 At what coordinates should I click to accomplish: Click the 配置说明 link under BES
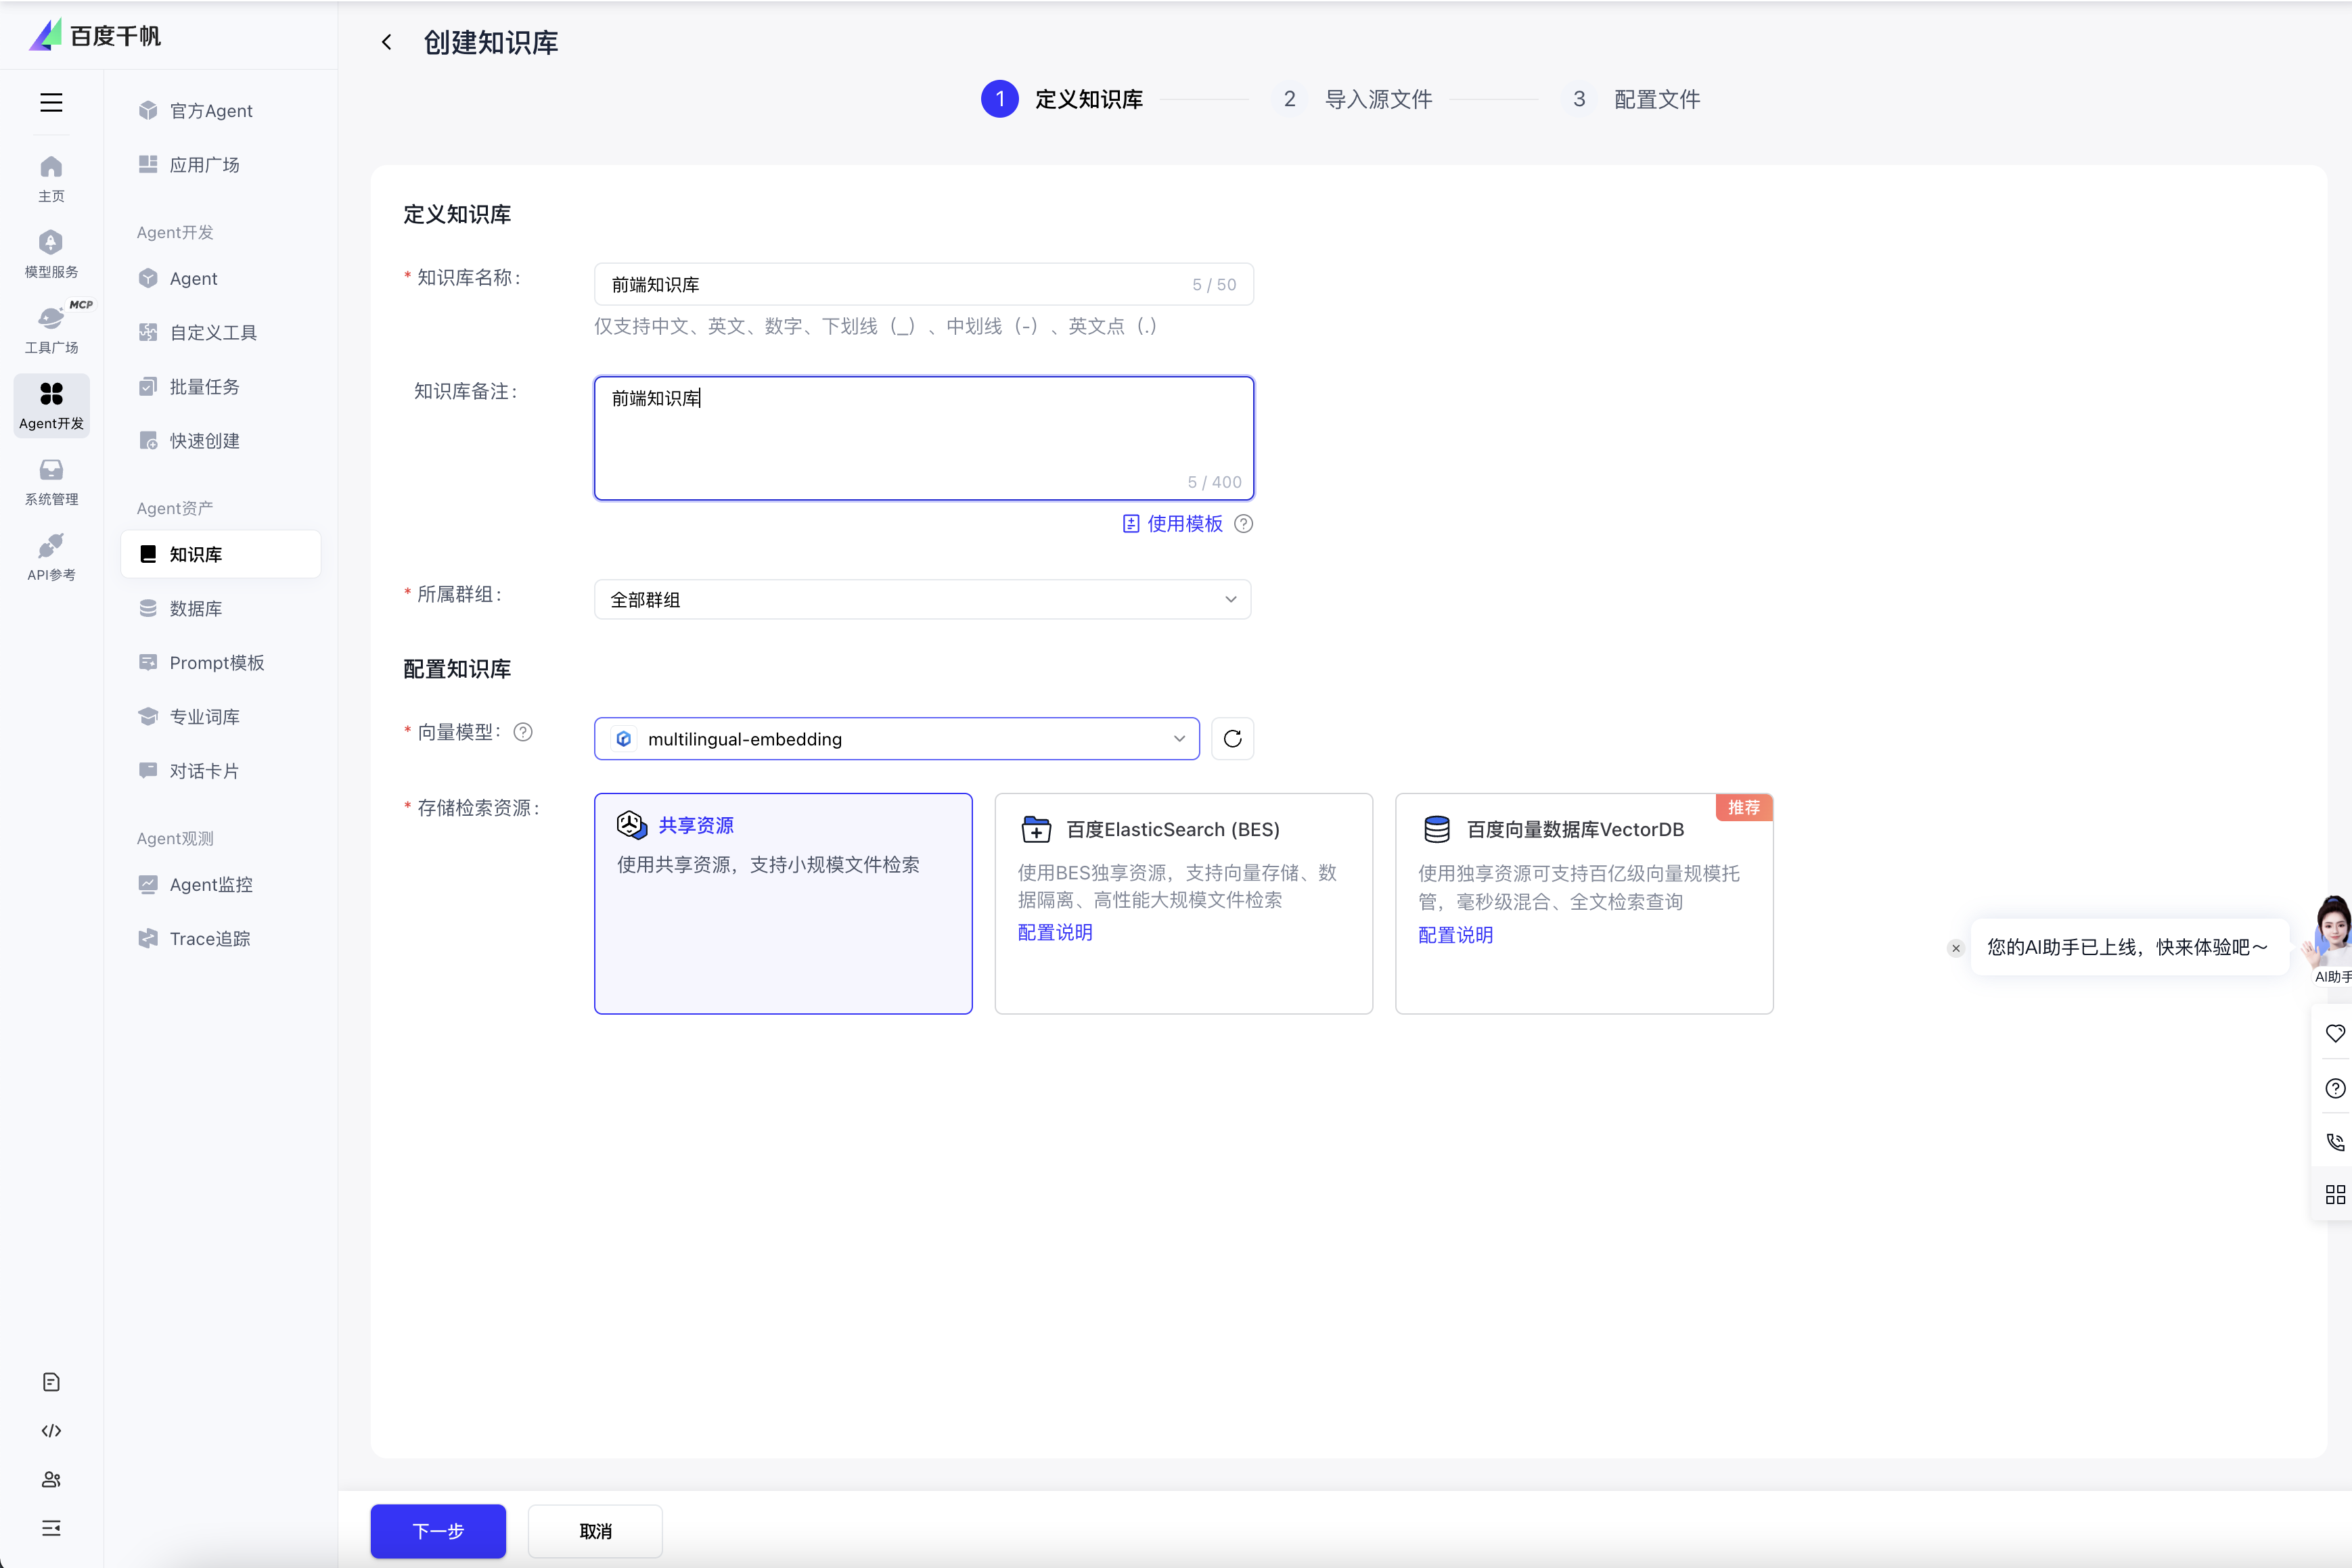click(x=1055, y=932)
